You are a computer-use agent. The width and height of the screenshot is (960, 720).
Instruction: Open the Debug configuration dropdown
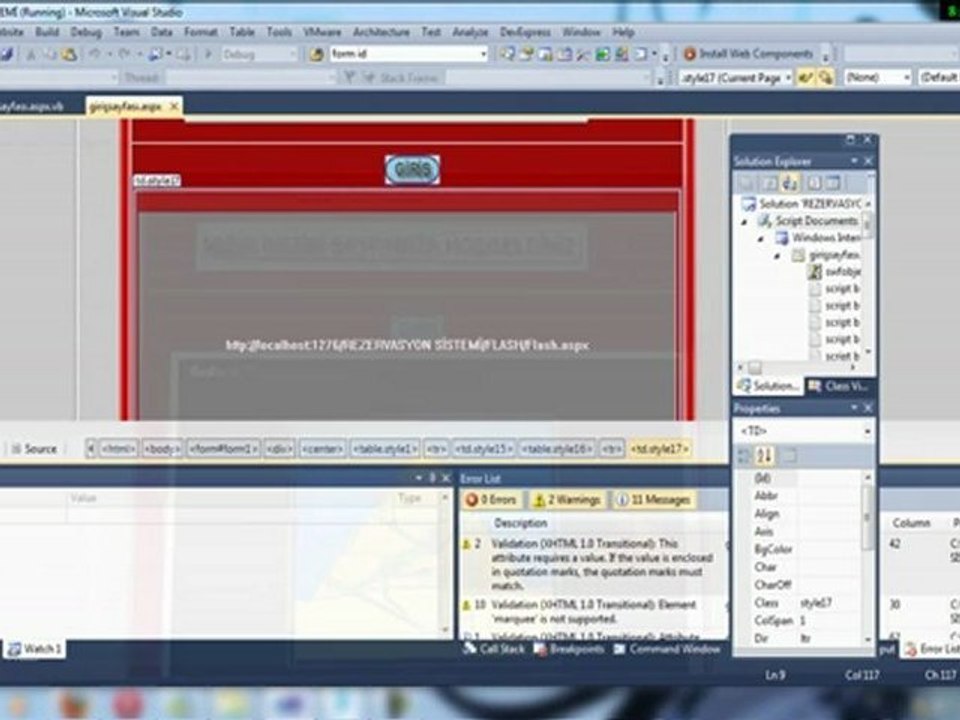coord(292,54)
